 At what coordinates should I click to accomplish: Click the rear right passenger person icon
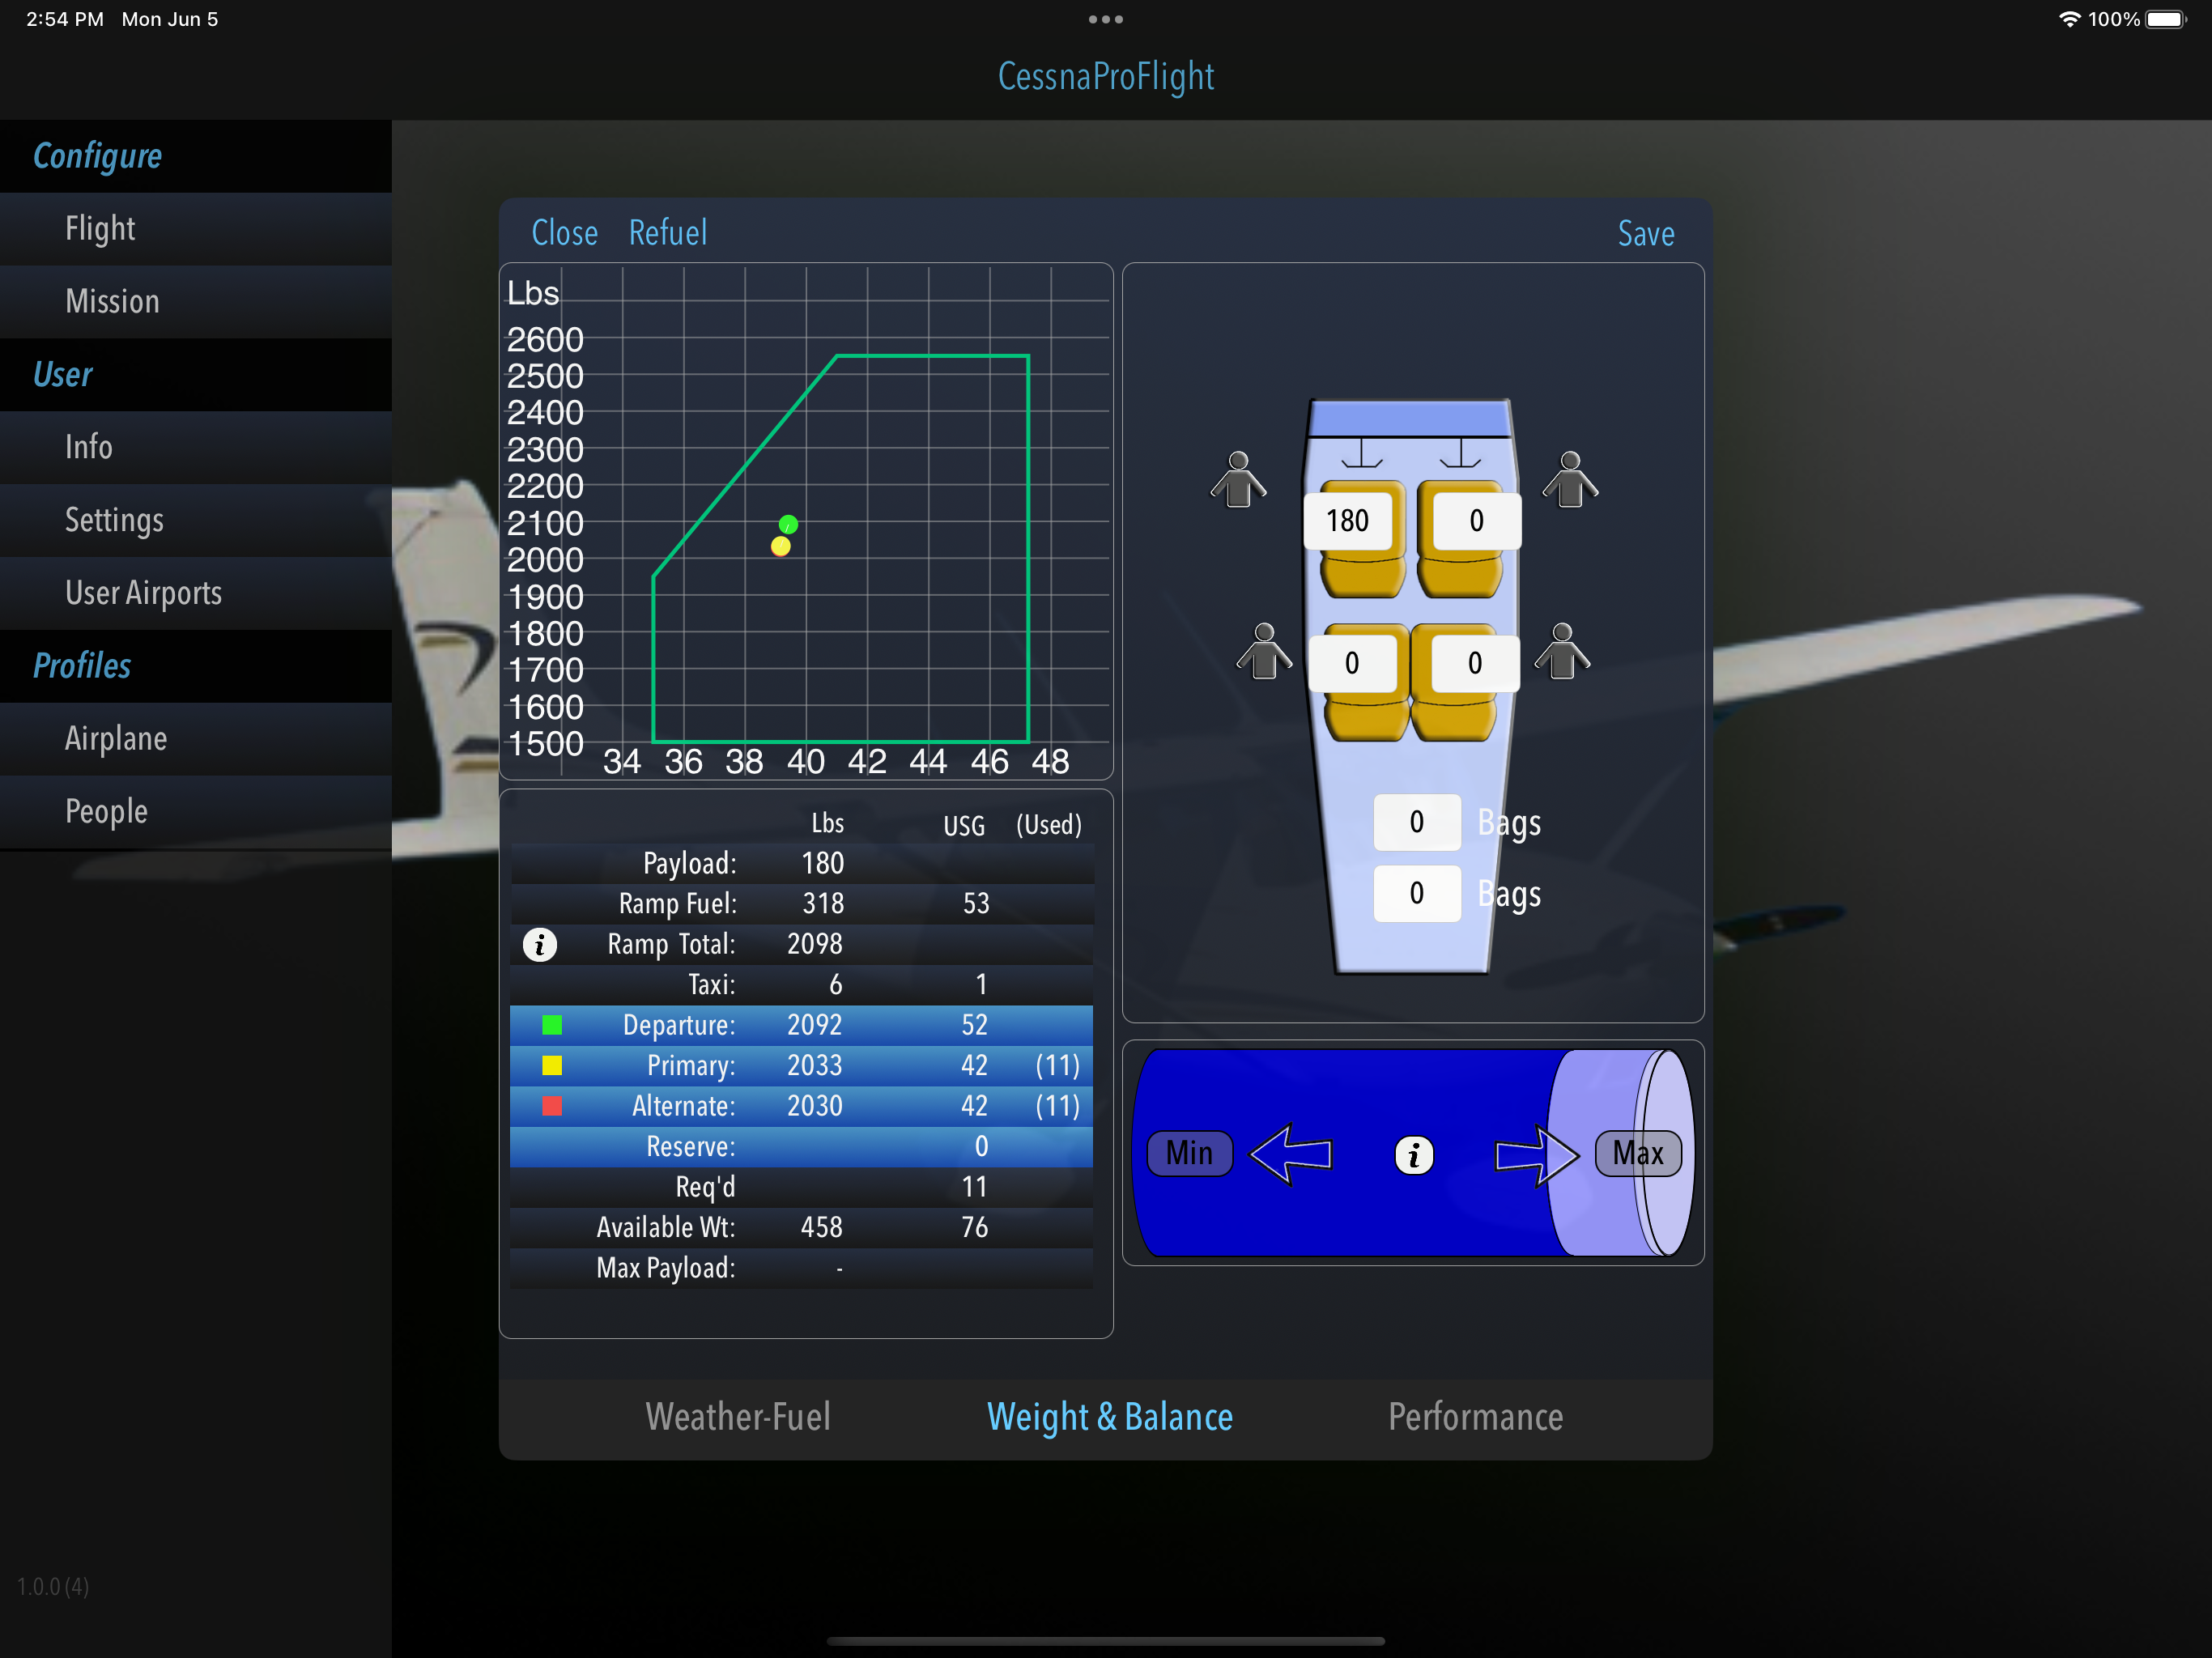point(1562,652)
